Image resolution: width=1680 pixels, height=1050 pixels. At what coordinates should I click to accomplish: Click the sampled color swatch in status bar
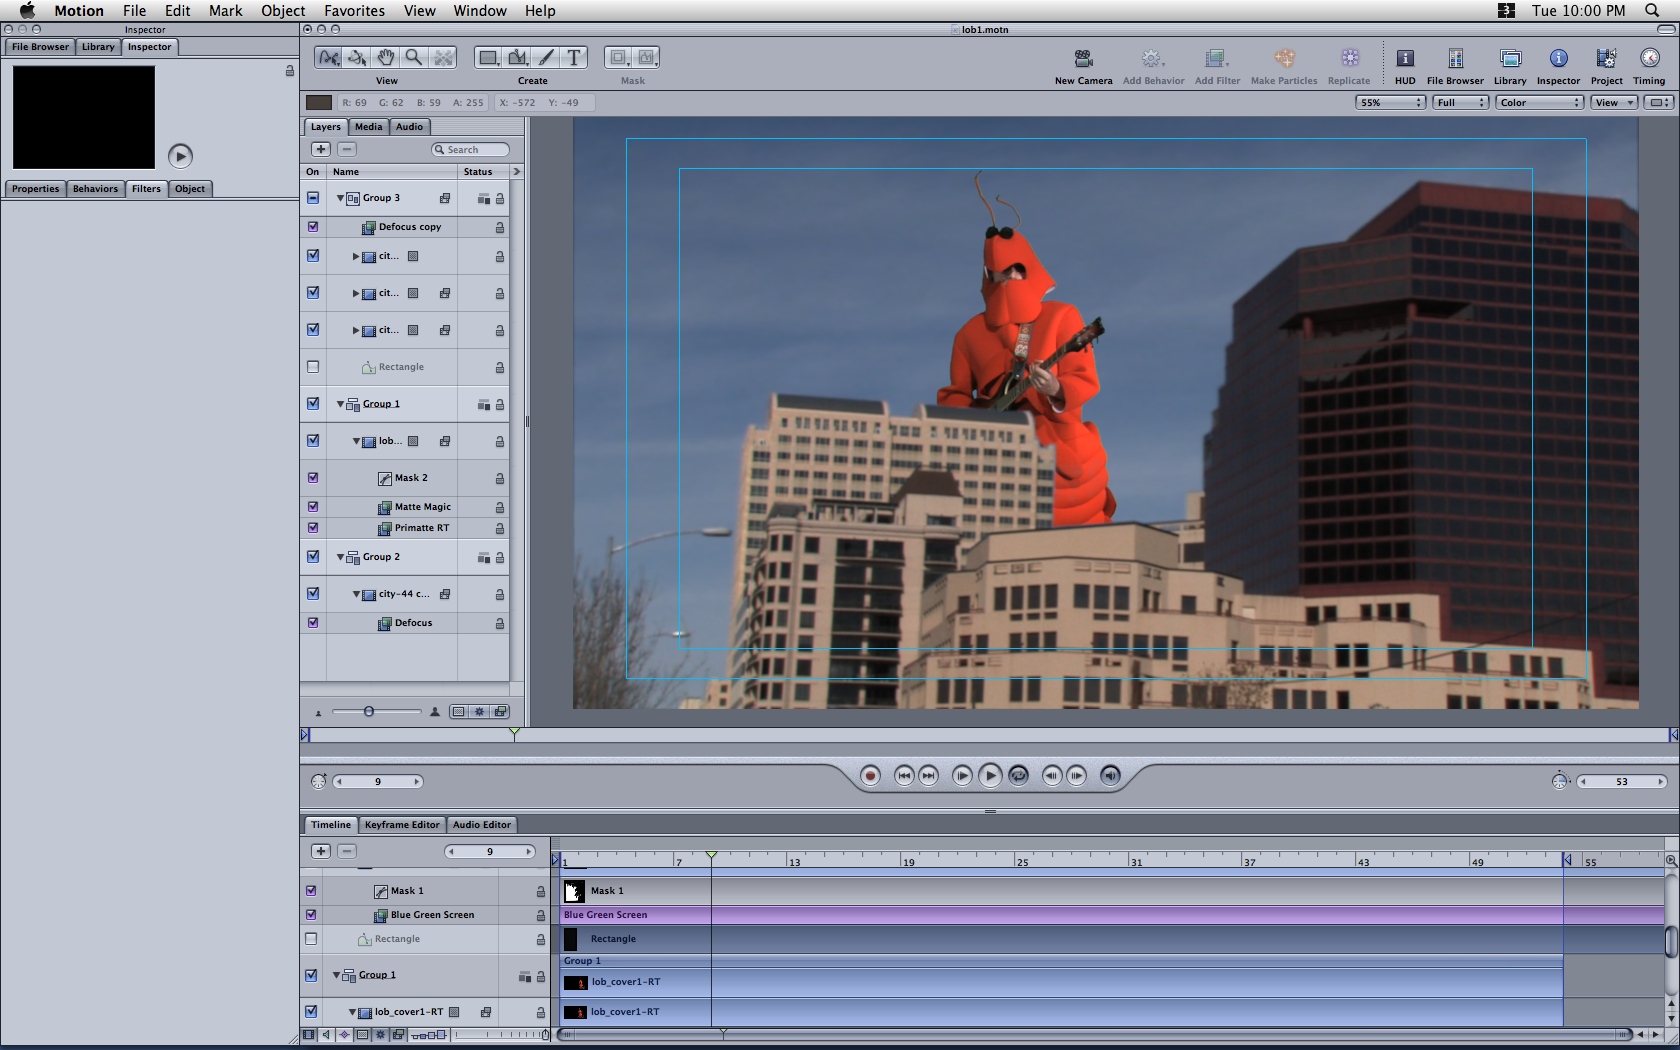pyautogui.click(x=319, y=103)
